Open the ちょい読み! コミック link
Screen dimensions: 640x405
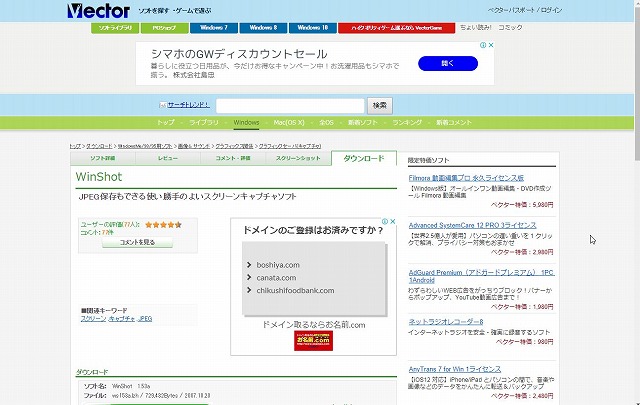(x=491, y=27)
